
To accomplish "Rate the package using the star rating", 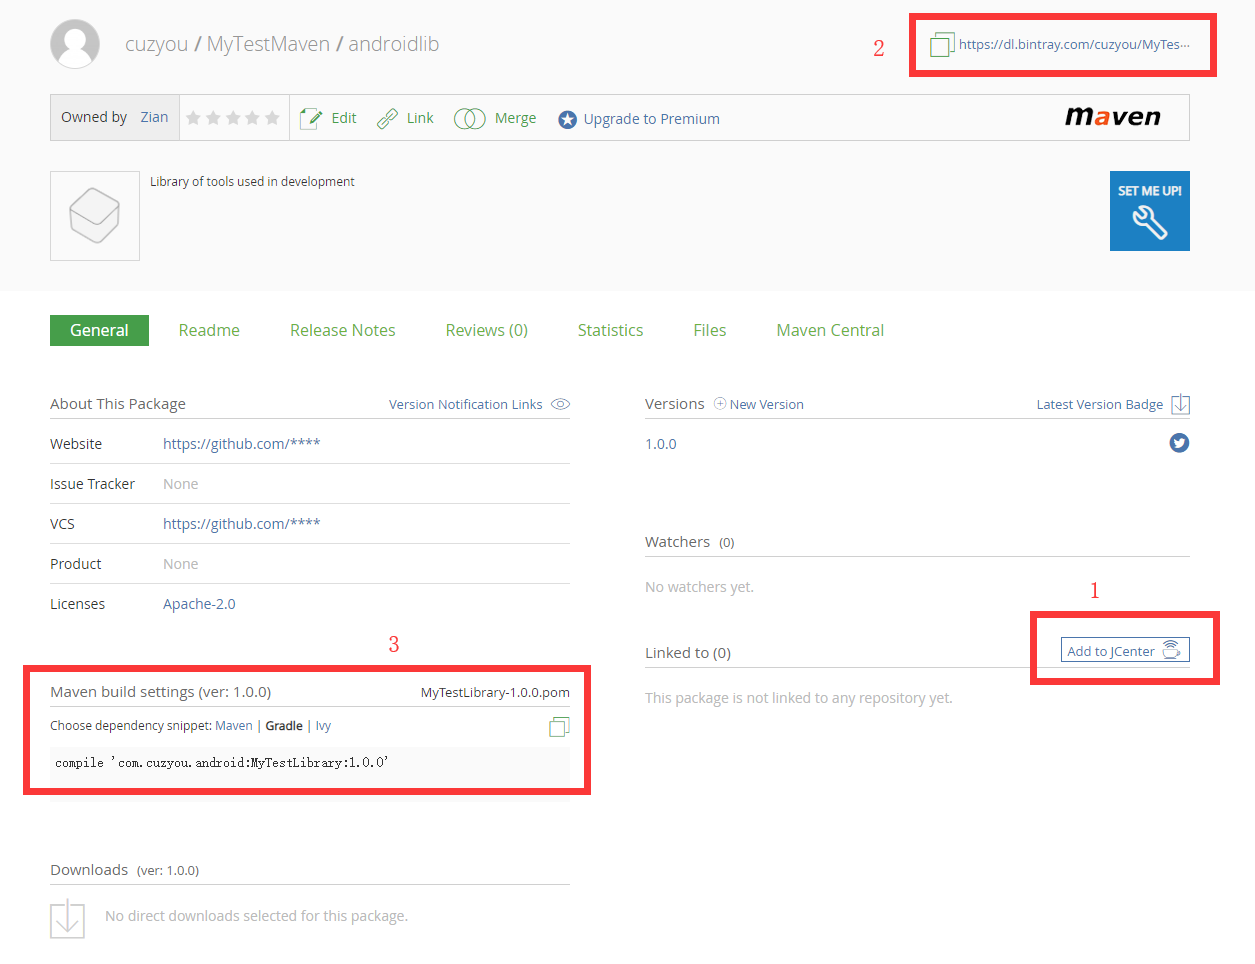I will pyautogui.click(x=233, y=117).
